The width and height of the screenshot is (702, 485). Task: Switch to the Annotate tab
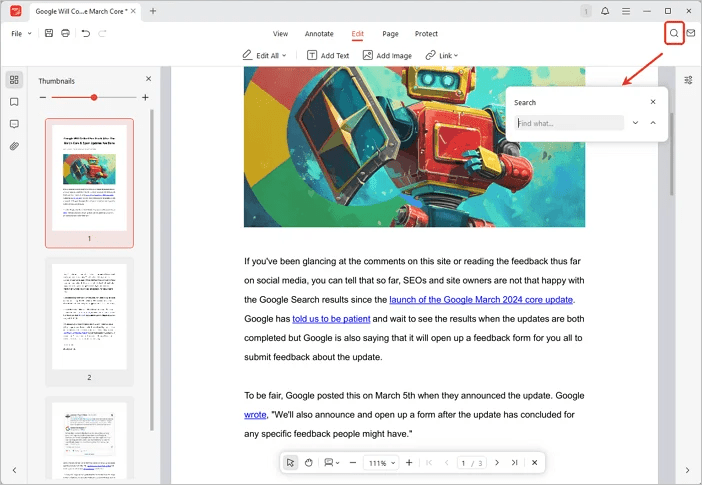(319, 34)
